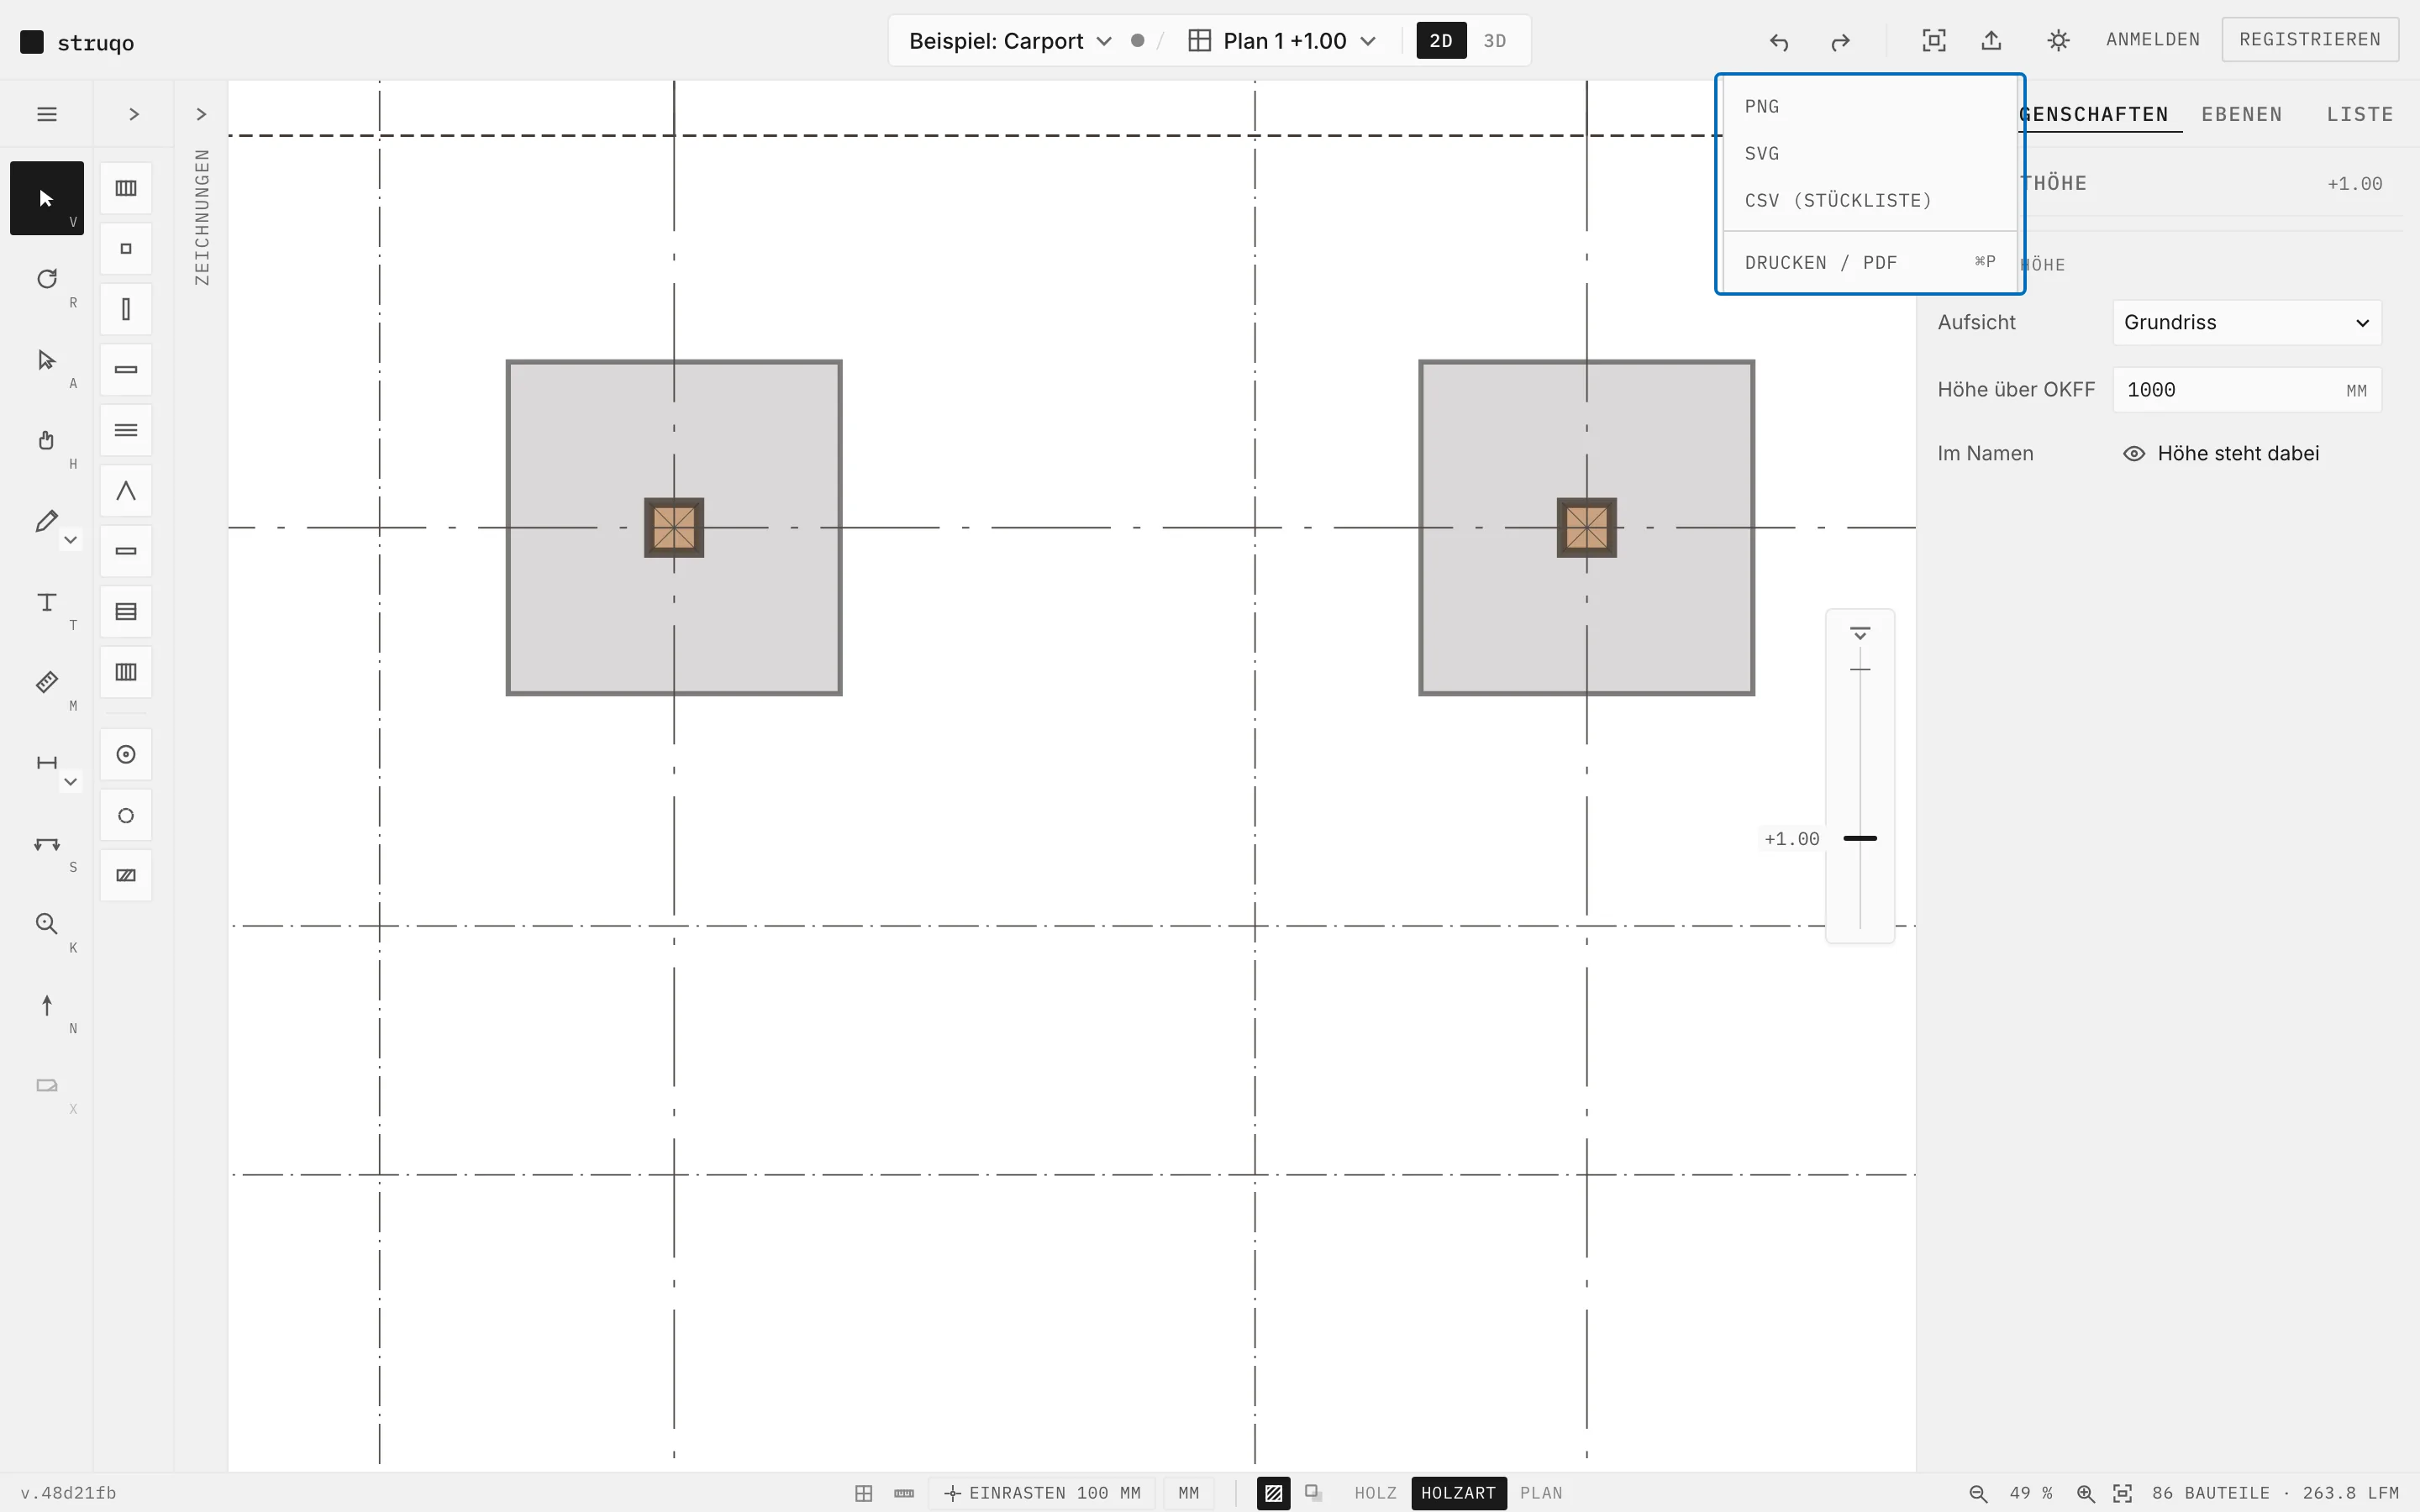This screenshot has width=2420, height=1512.
Task: Open the Aufsicht 'Grundriss' dropdown
Action: pyautogui.click(x=2247, y=323)
